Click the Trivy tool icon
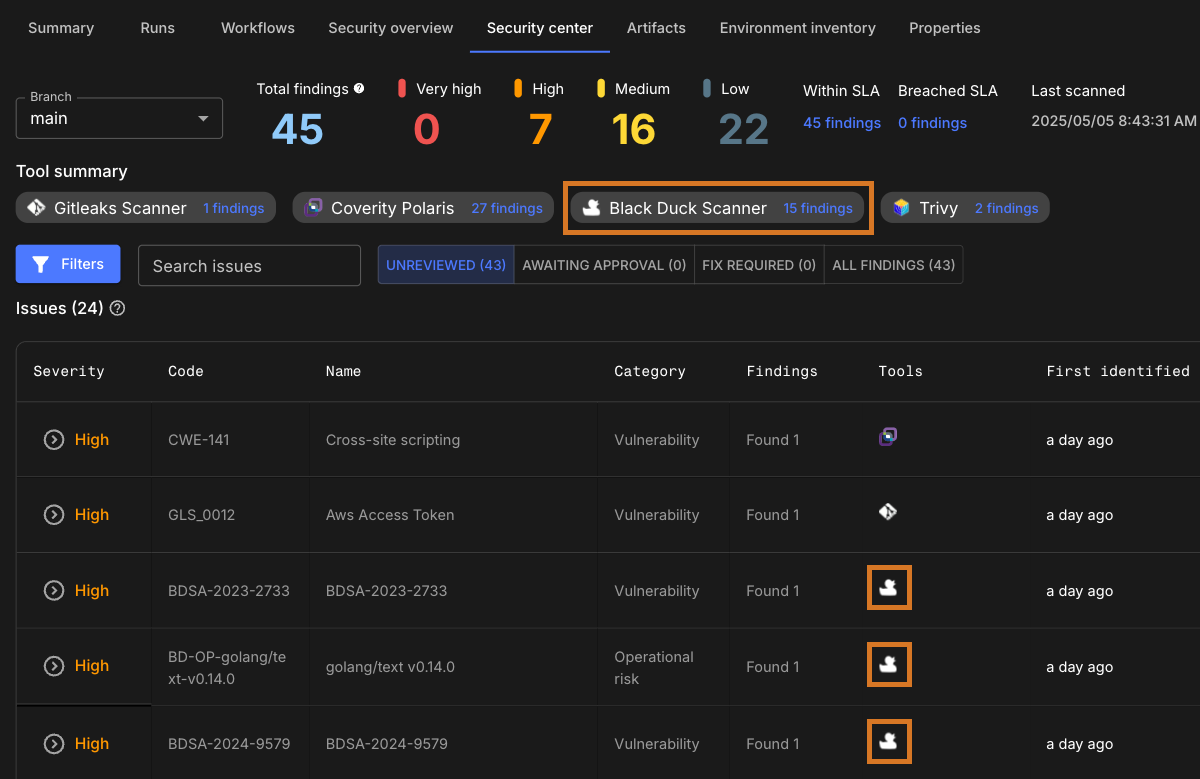 coord(901,208)
